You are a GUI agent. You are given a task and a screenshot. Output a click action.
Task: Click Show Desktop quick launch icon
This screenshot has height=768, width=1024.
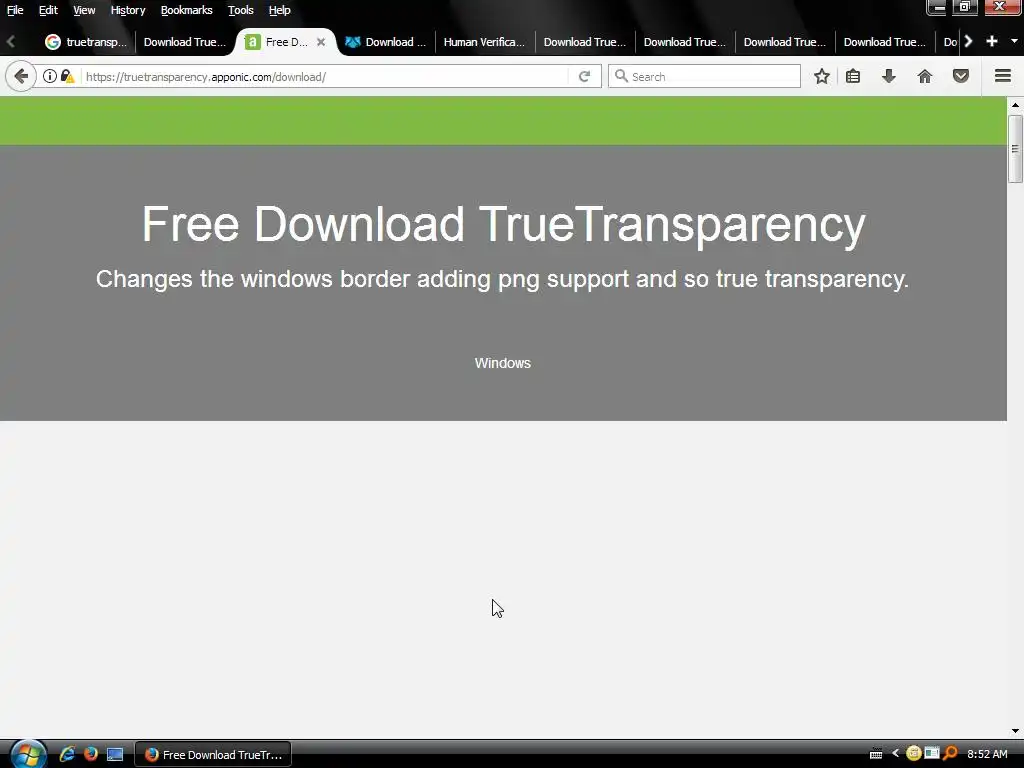(115, 755)
